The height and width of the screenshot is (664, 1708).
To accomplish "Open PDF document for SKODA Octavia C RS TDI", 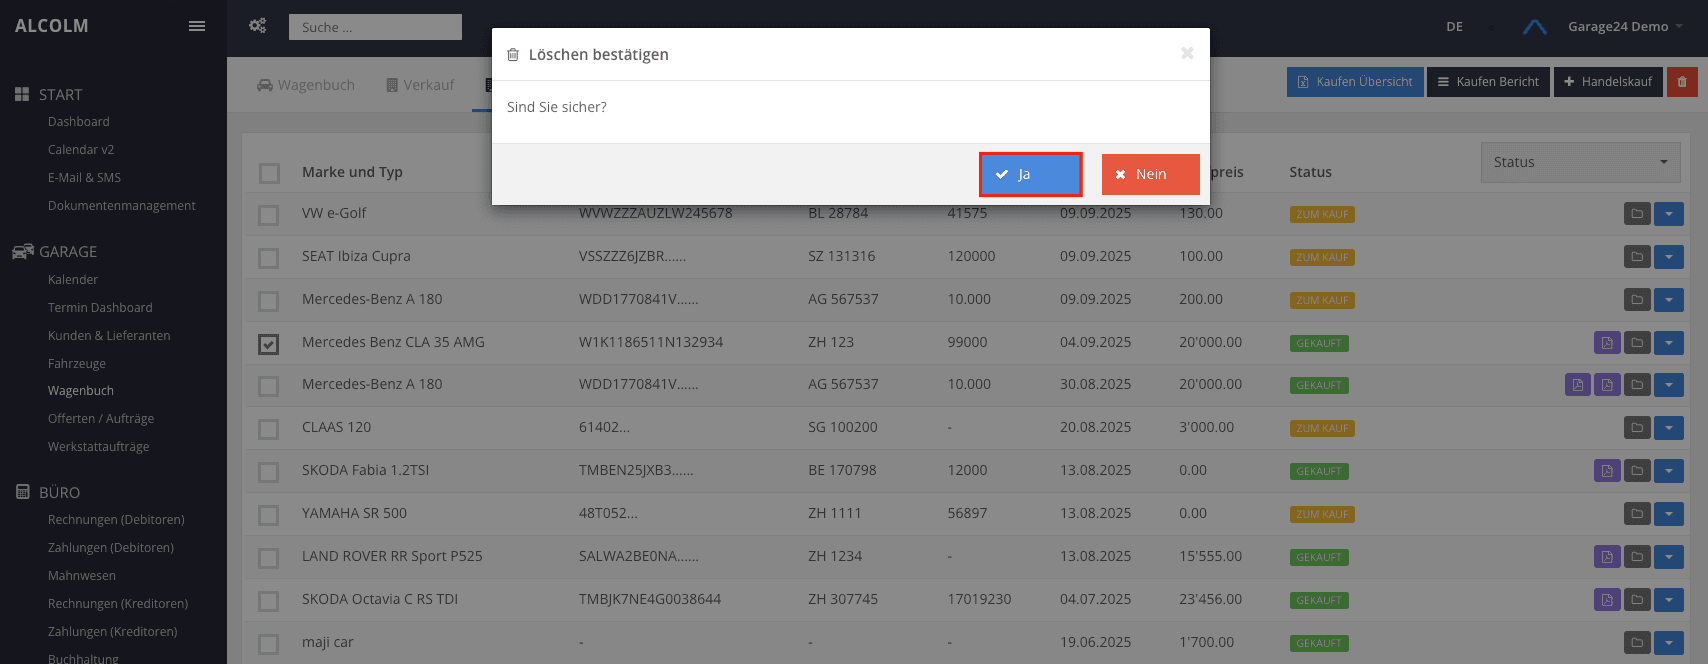I will pyautogui.click(x=1607, y=600).
